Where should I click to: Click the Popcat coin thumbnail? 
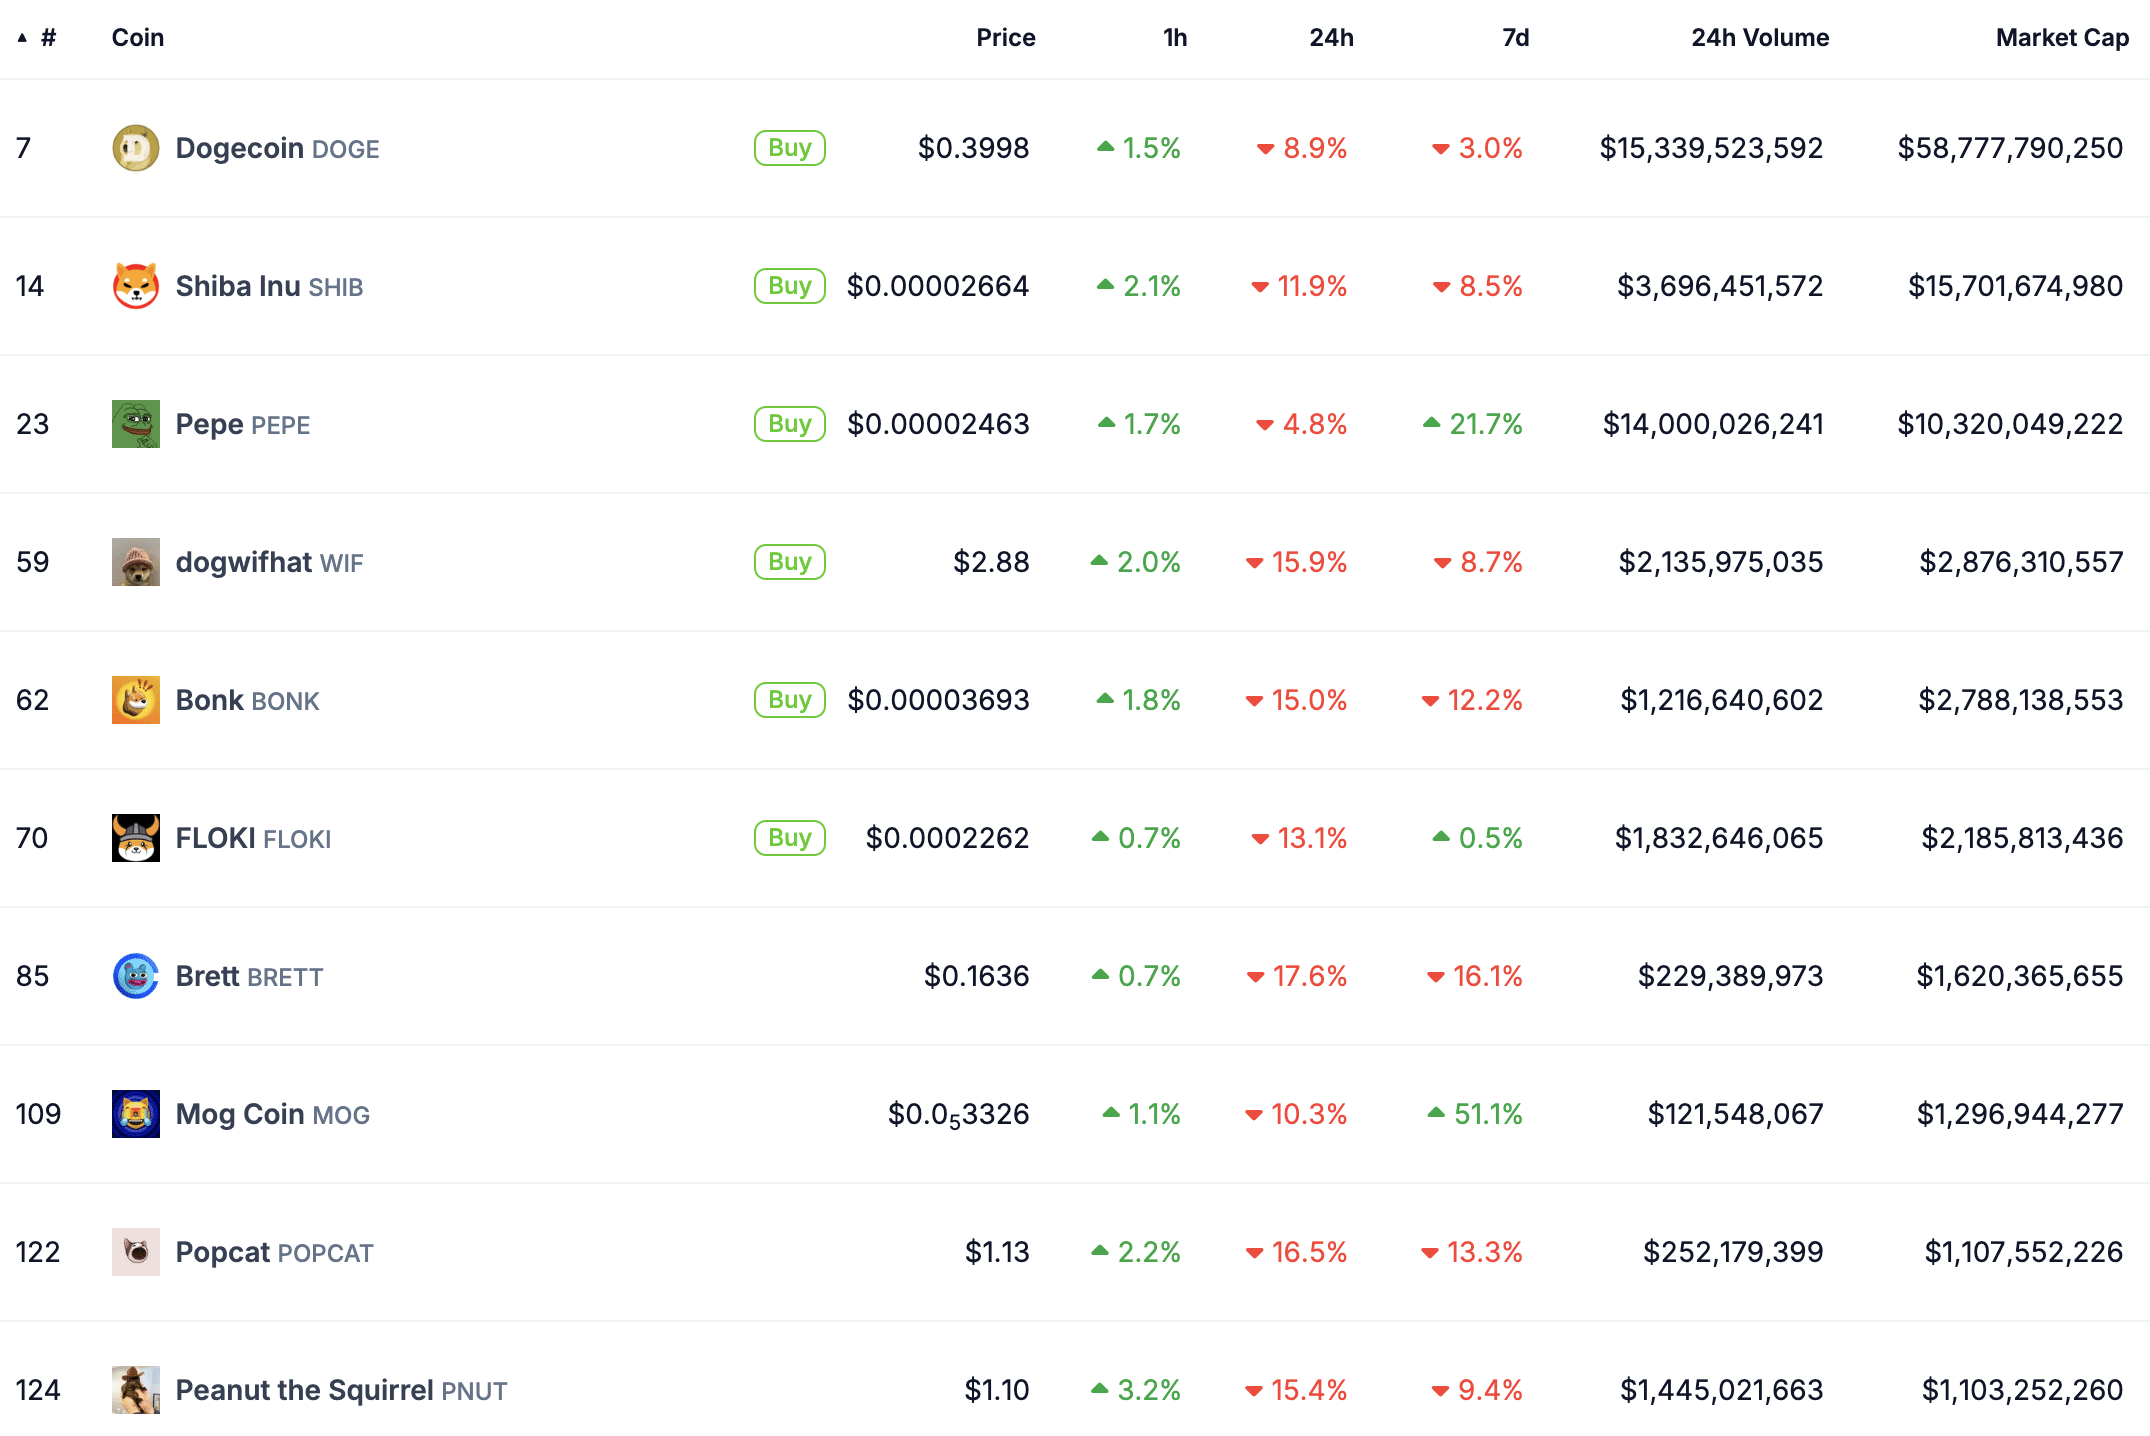coord(135,1252)
